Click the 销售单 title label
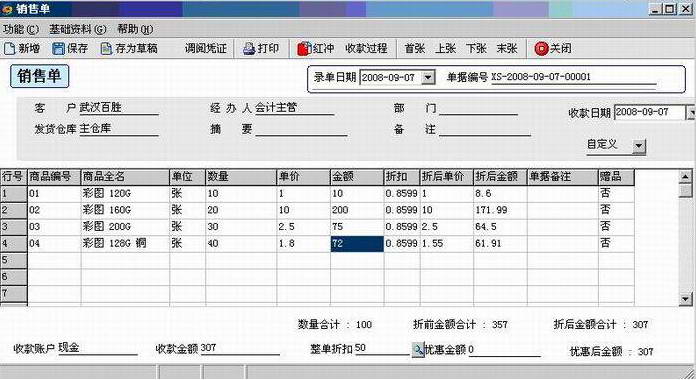Viewport: 696px width, 380px height. [39, 76]
